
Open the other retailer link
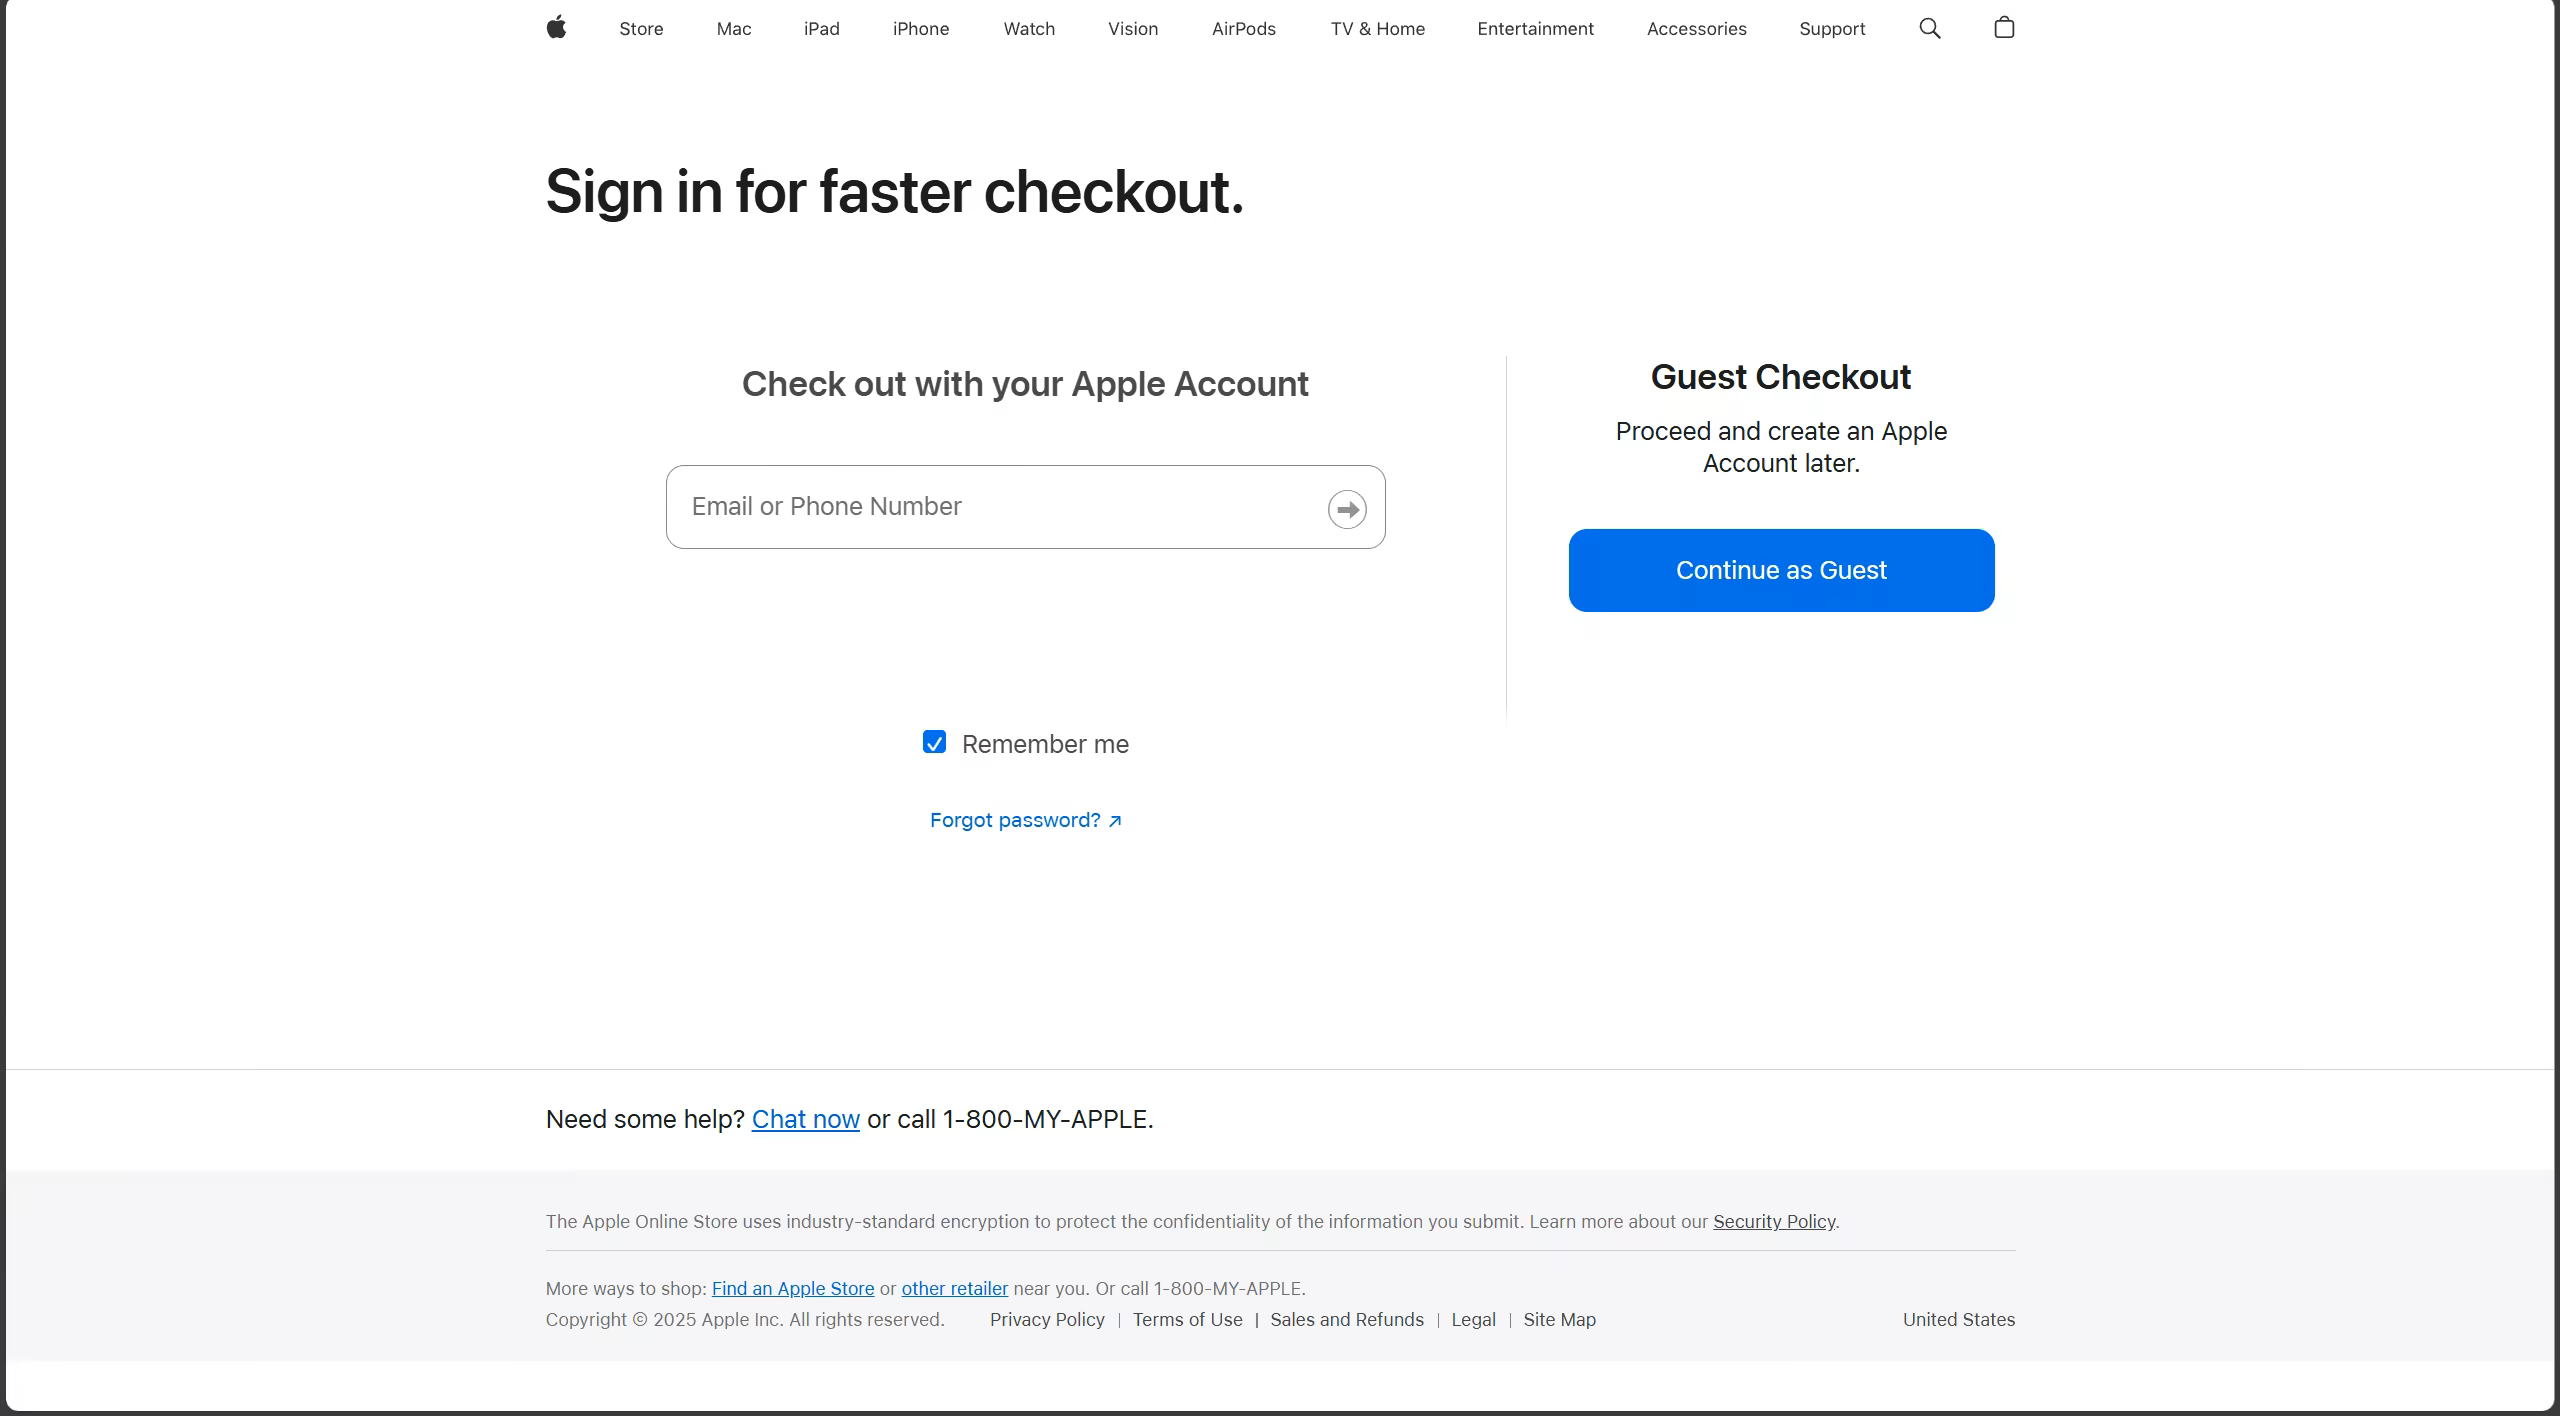[954, 1288]
